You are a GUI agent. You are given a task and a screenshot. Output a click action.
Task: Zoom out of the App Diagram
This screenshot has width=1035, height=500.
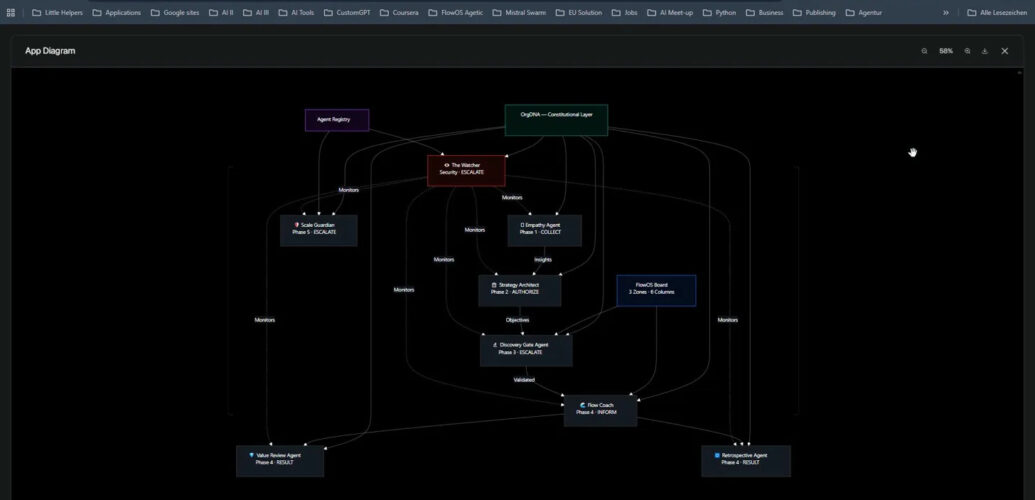pyautogui.click(x=924, y=51)
